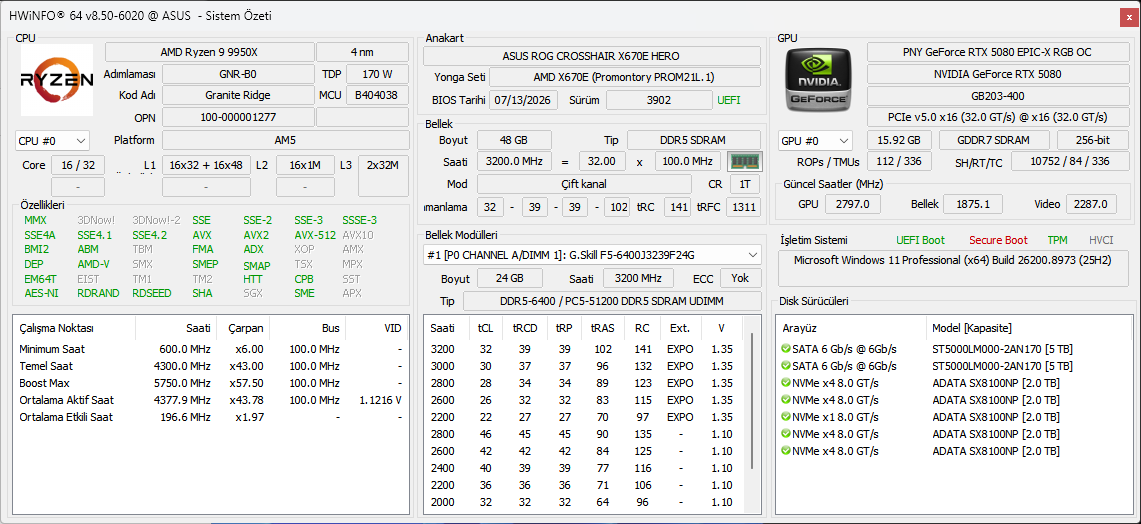Expand the G.Skill memory module dropdown

tap(592, 255)
